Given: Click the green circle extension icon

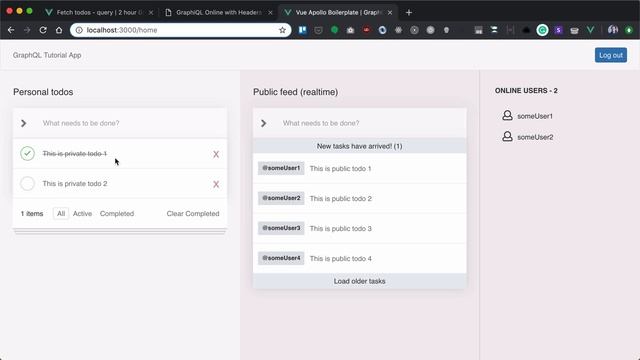Looking at the screenshot, I should coord(334,30).
